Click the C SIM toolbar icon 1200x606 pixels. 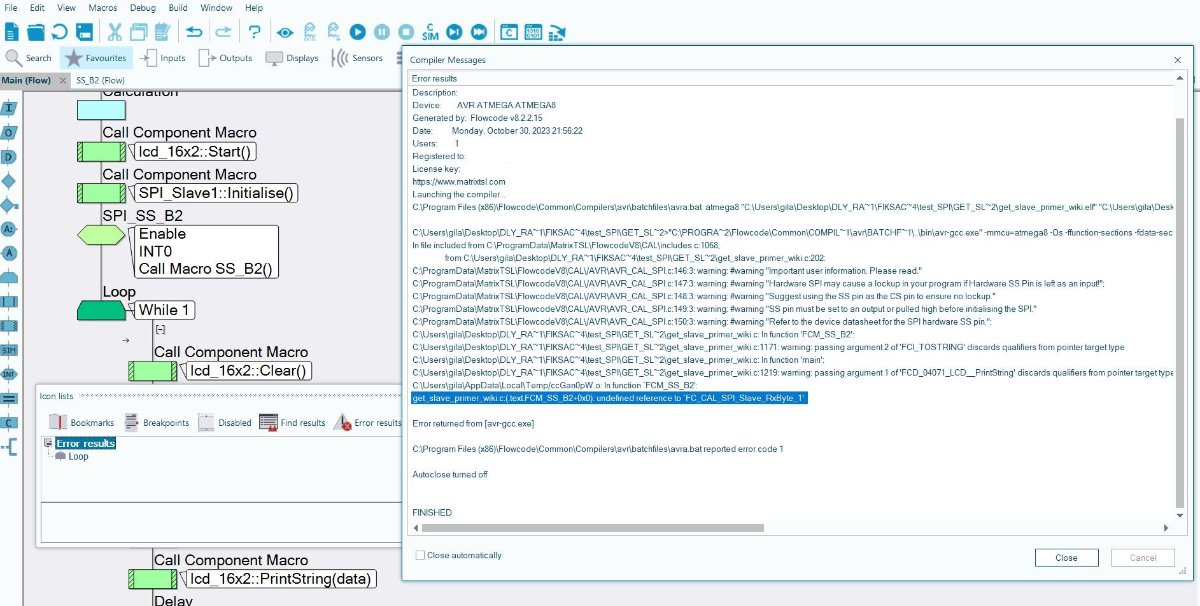[x=430, y=32]
